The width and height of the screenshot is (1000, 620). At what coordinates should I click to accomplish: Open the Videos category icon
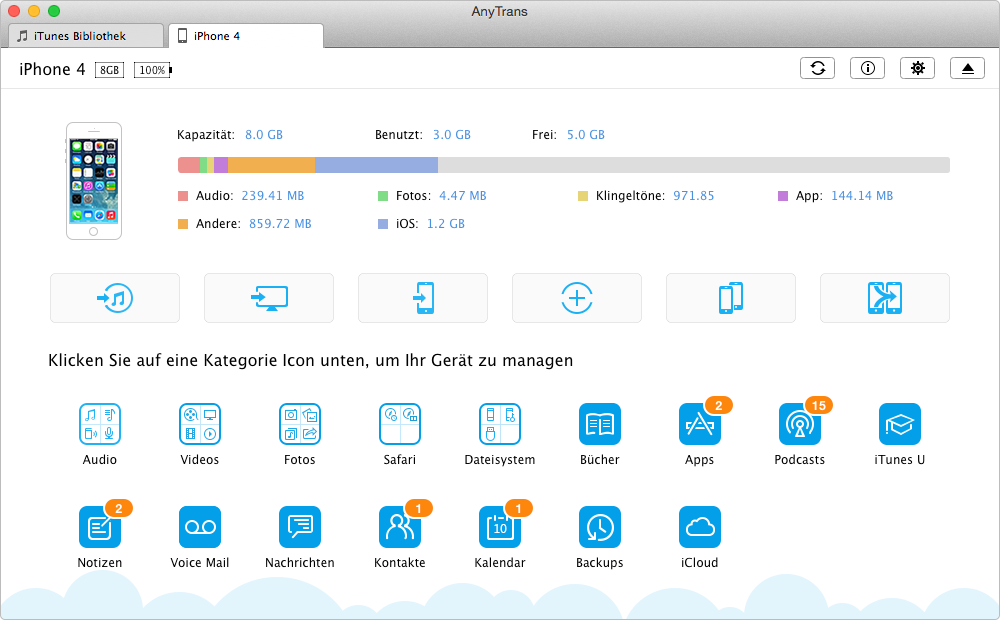[200, 424]
